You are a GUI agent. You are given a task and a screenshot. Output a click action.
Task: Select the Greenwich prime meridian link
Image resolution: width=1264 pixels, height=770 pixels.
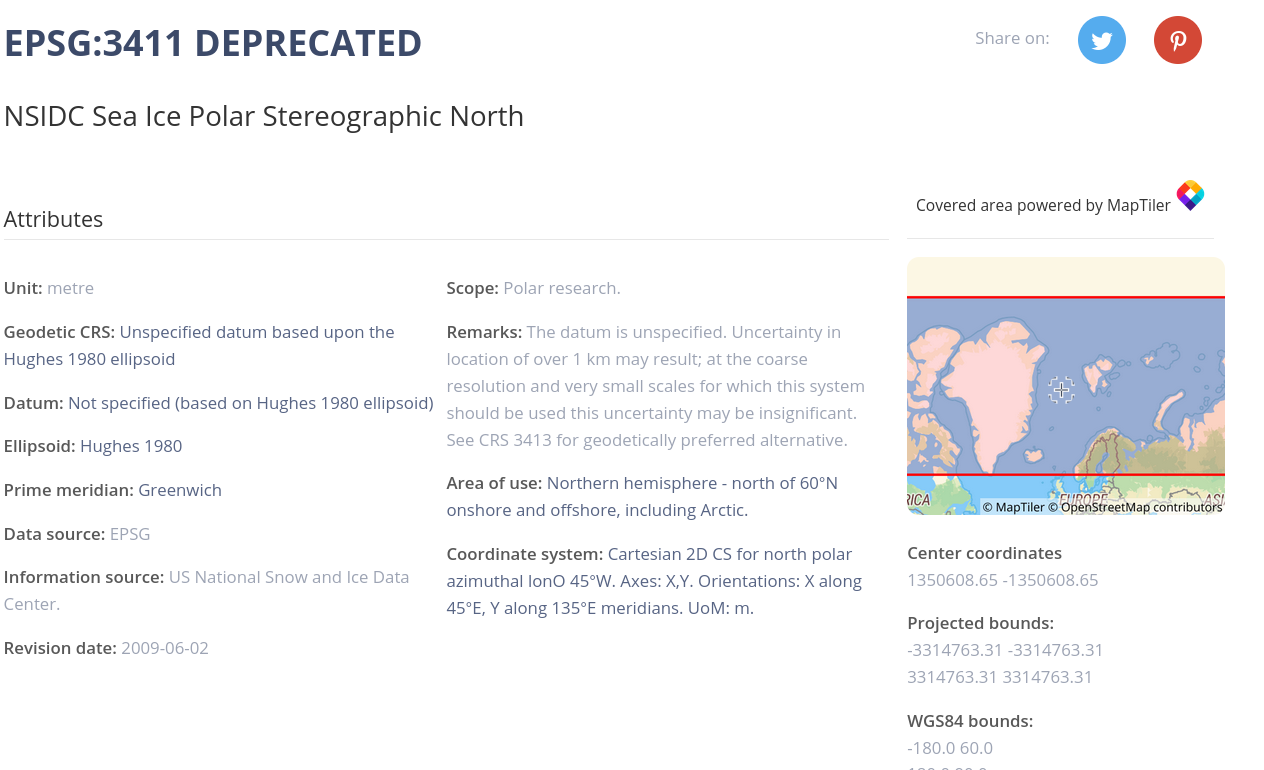tap(180, 490)
